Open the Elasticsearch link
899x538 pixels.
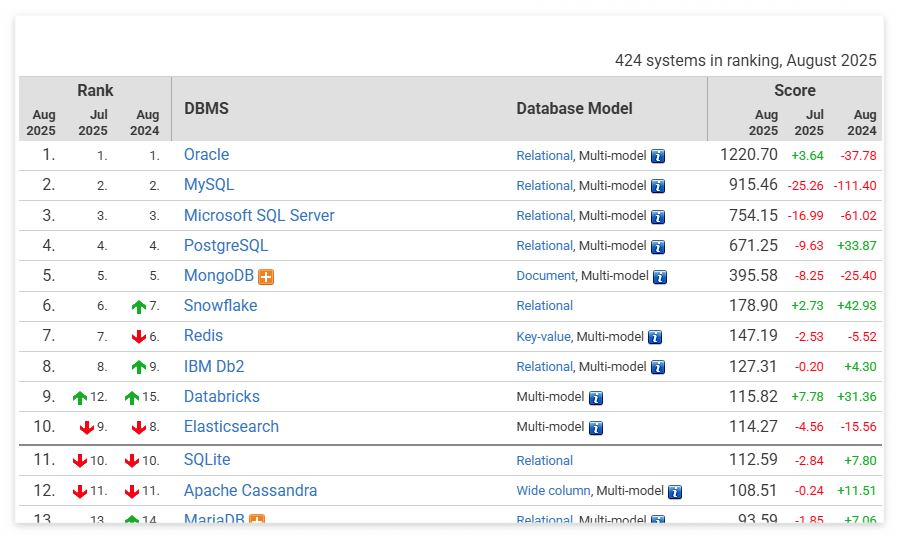232,427
